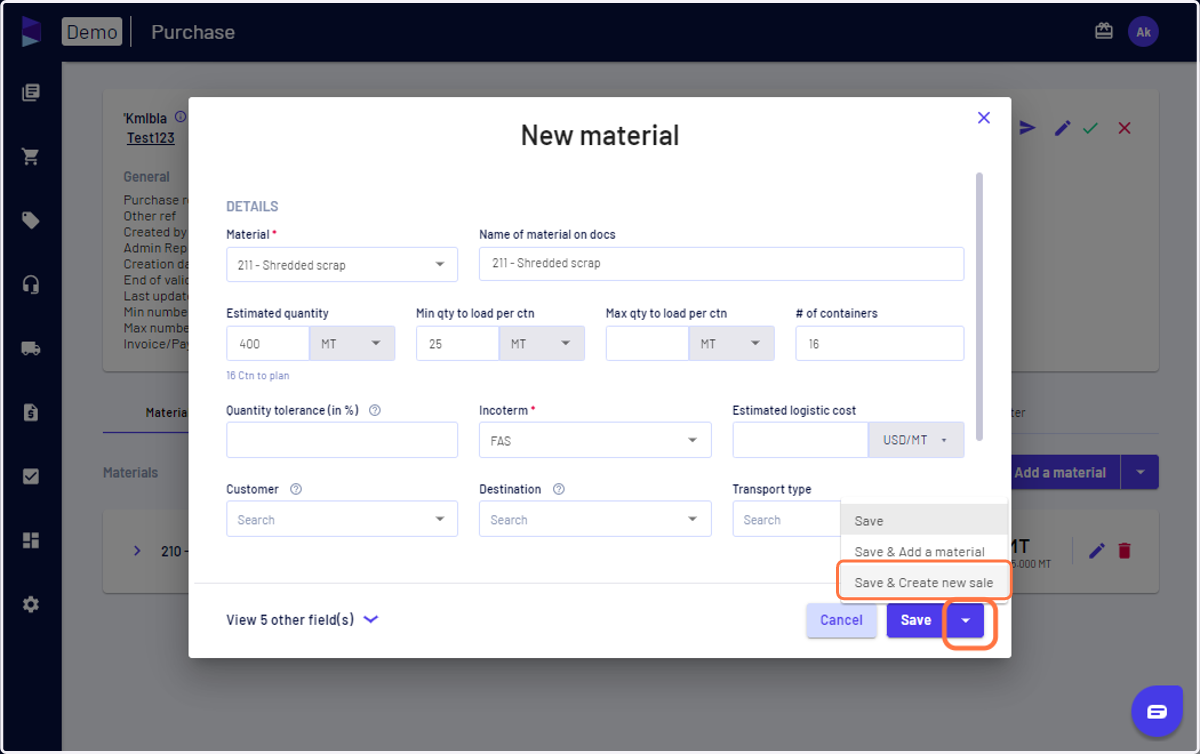
Task: Delete the material row with trash icon
Action: pyautogui.click(x=1125, y=551)
